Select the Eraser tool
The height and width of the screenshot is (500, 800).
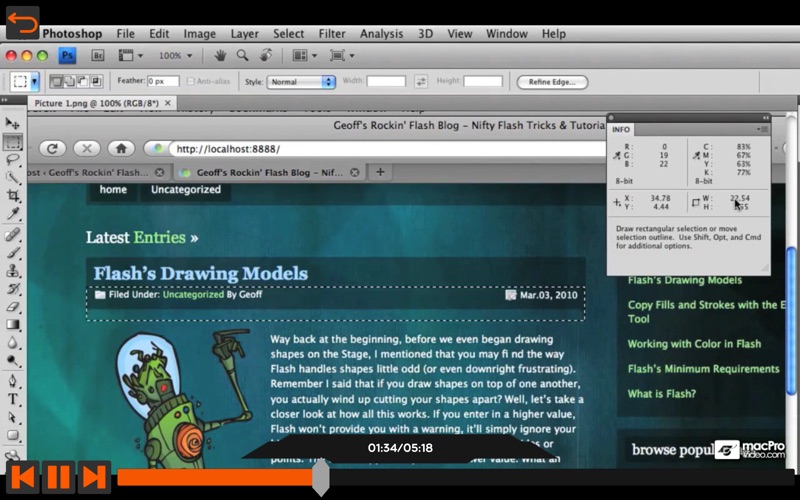tap(13, 307)
